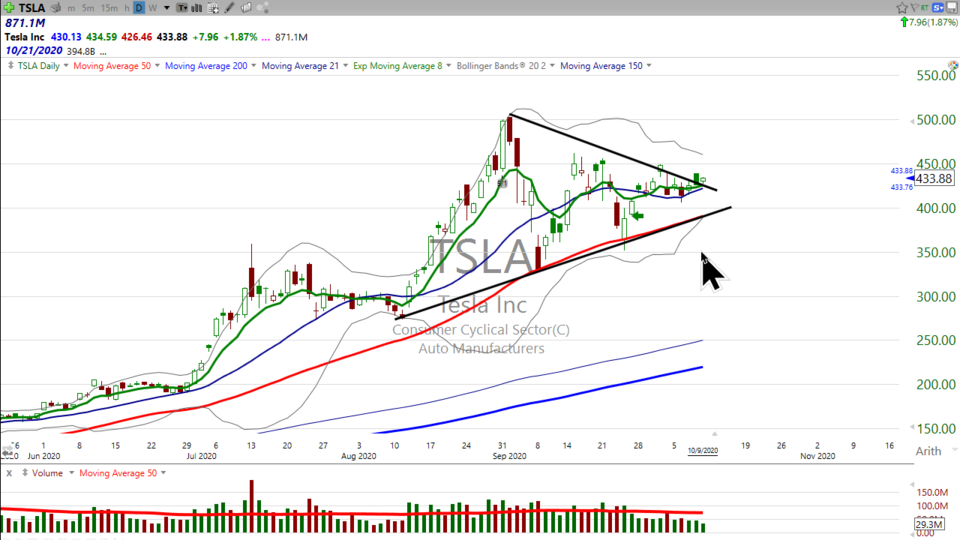Screen dimensions: 960x540
Task: Open the blue 'S' dropdown button
Action: [x=938, y=8]
